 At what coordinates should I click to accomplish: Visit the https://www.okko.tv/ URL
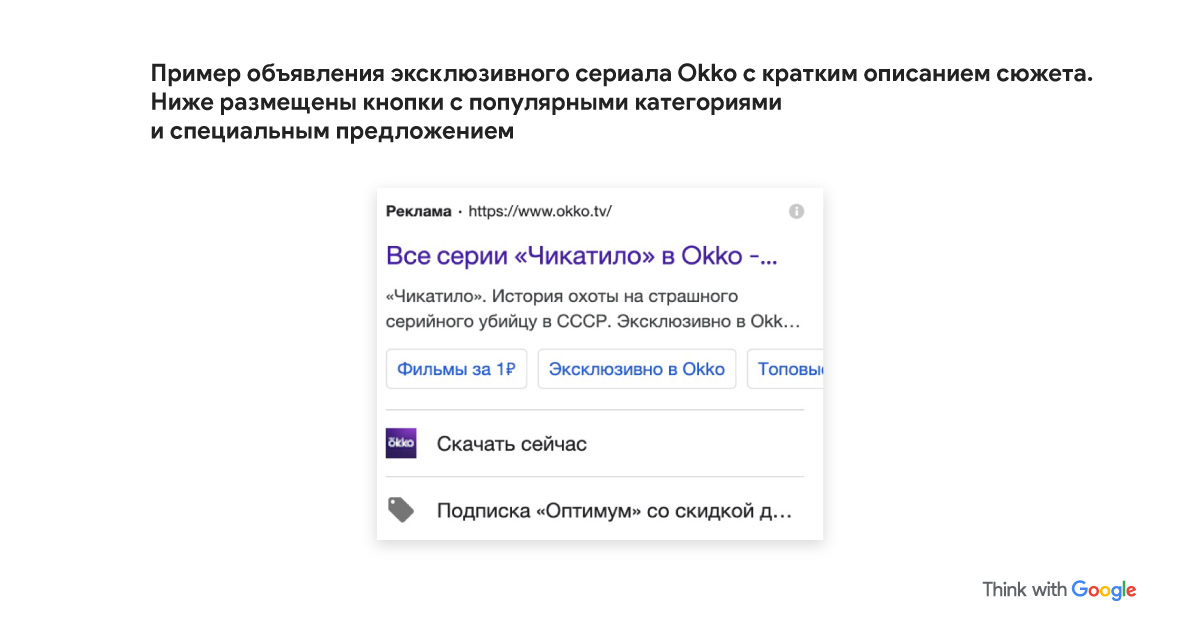(x=540, y=211)
